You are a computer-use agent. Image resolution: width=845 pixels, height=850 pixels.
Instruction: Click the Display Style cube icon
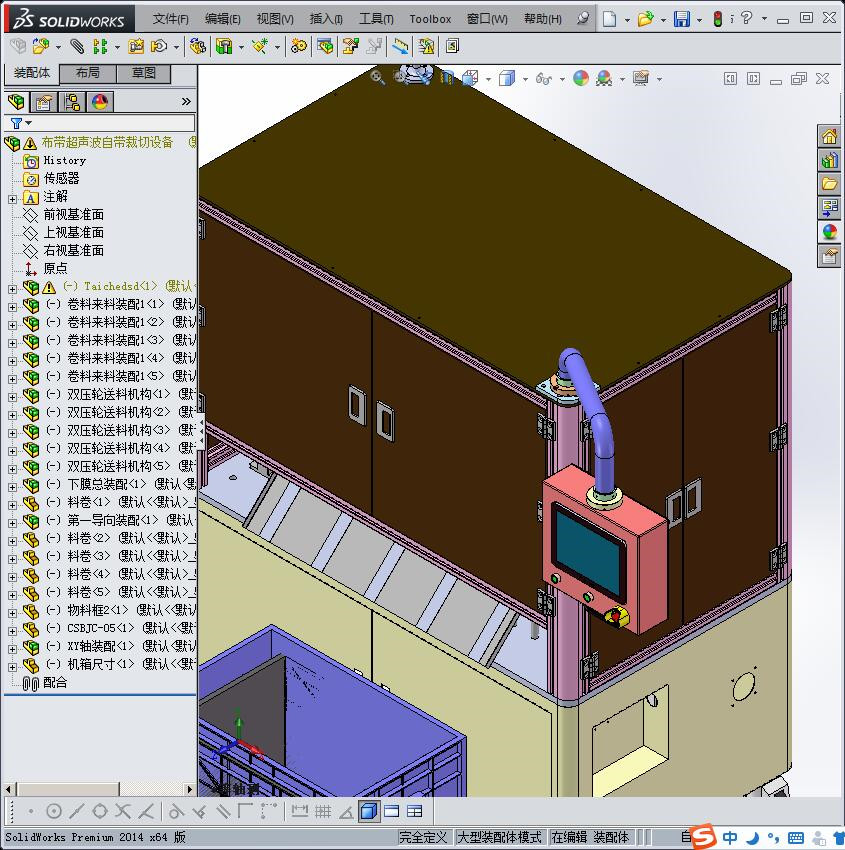(x=507, y=79)
